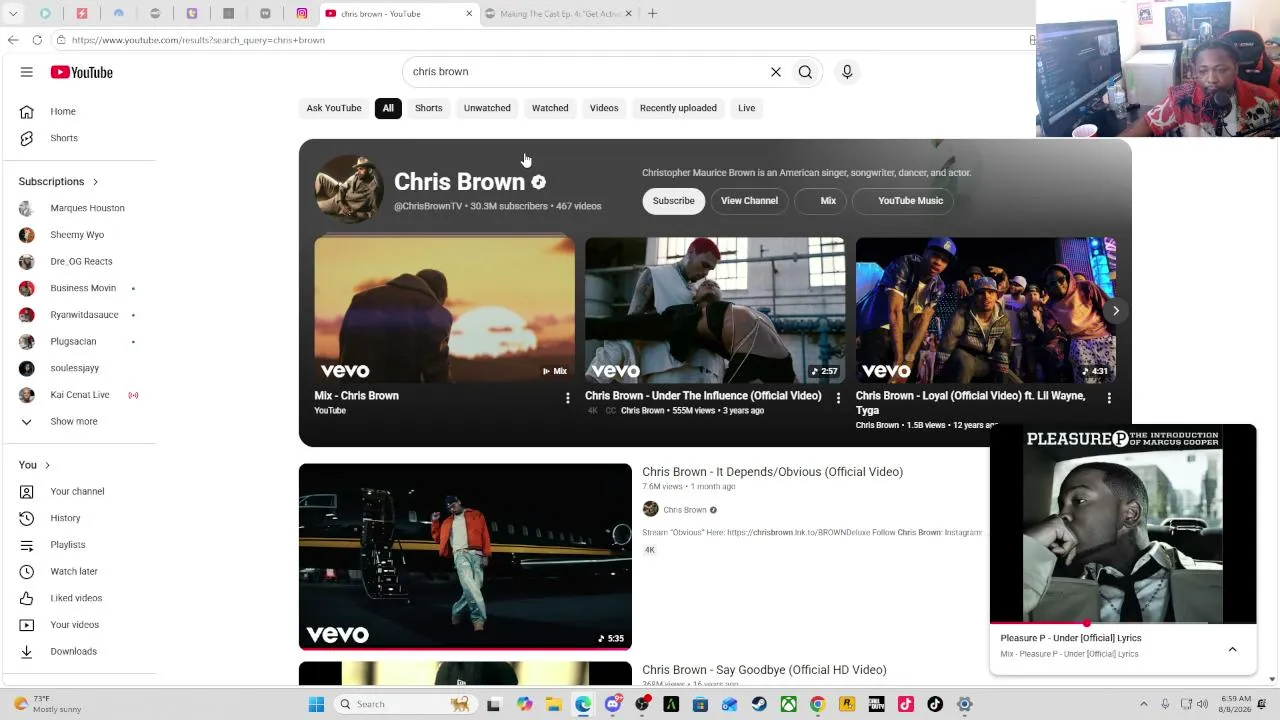
Task: Select the Live filter chip
Action: pyautogui.click(x=747, y=108)
